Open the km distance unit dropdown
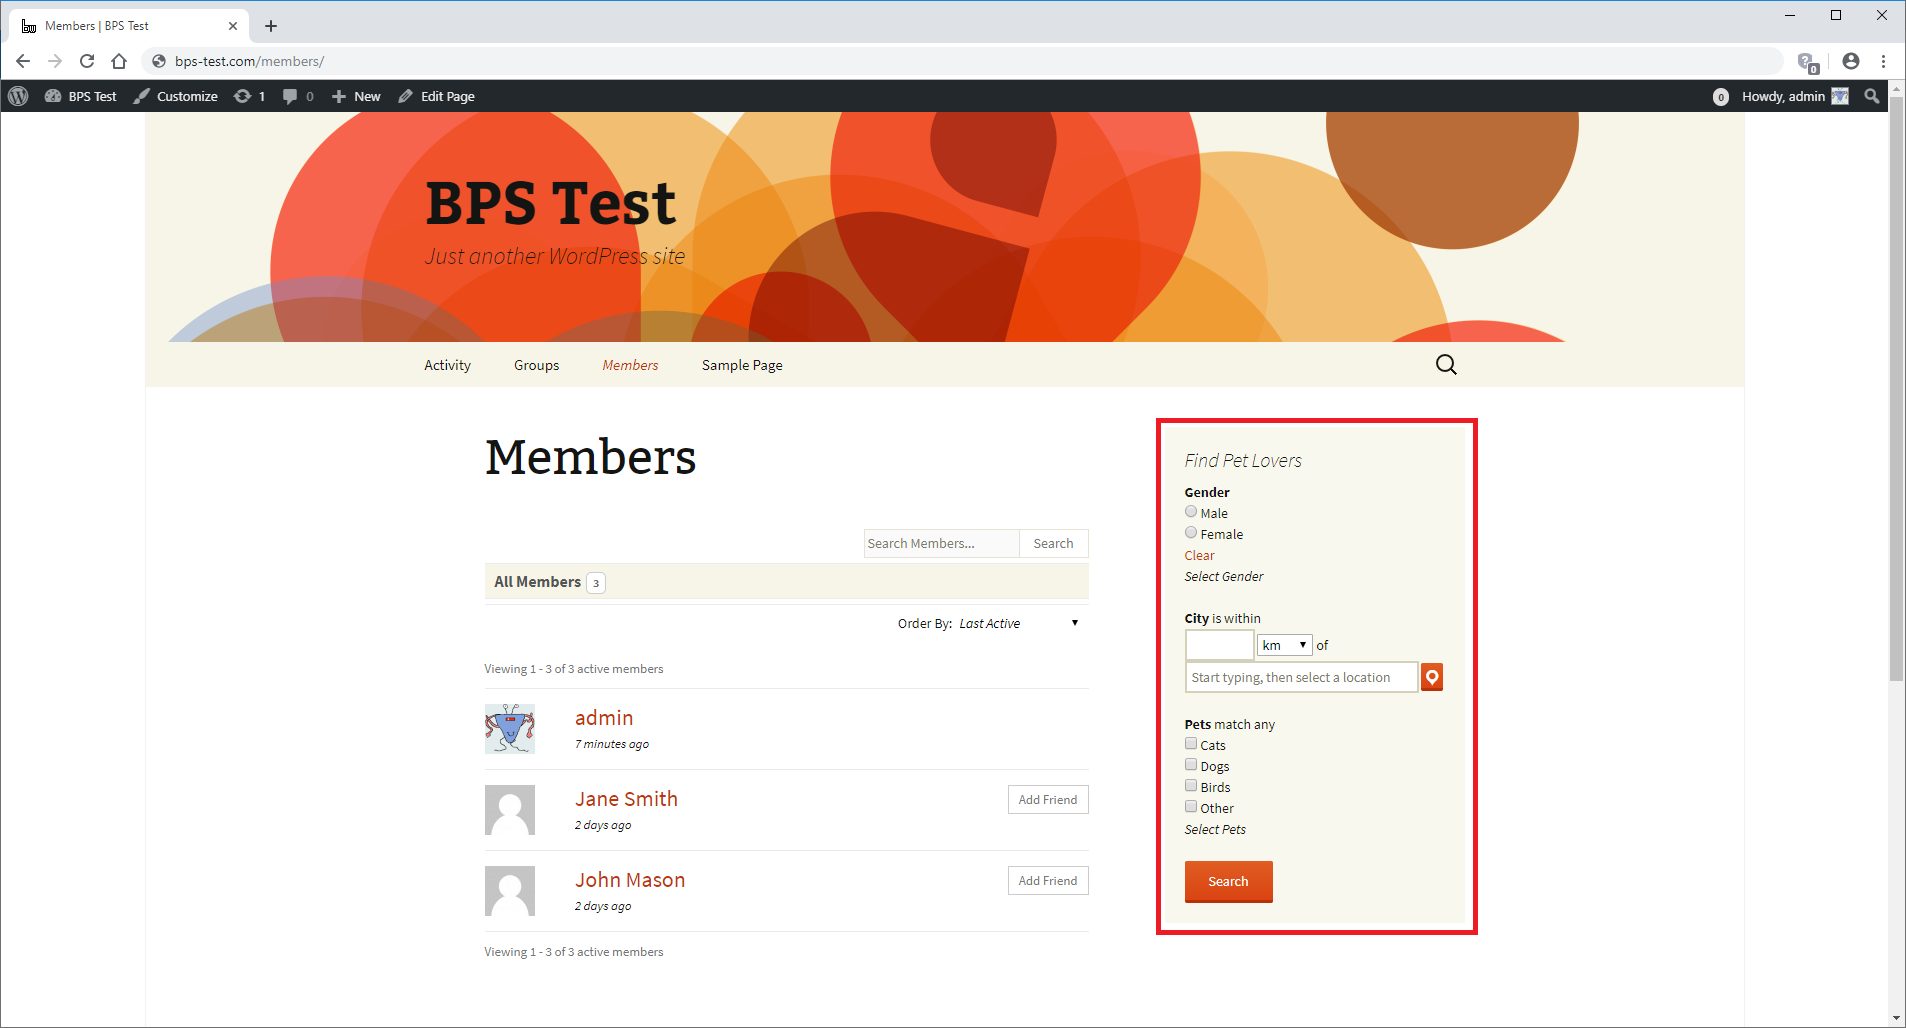Viewport: 1906px width, 1028px height. pos(1284,645)
